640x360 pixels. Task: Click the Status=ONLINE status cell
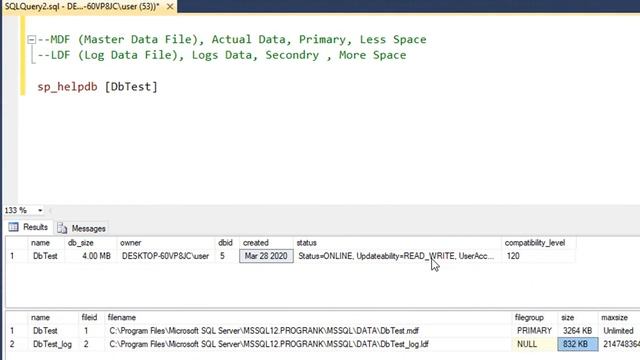pos(397,256)
